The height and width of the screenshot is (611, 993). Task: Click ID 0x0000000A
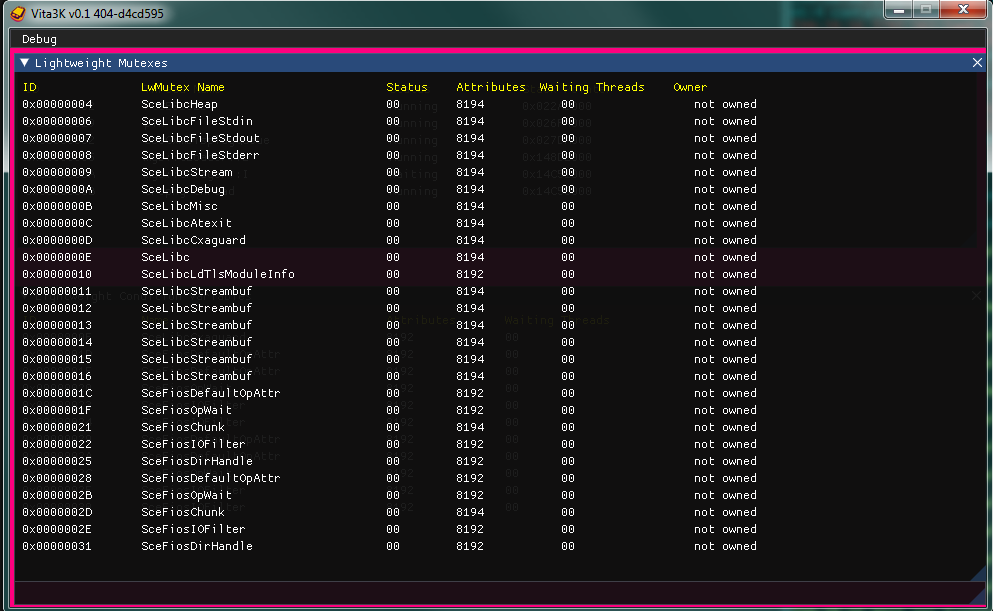click(57, 189)
